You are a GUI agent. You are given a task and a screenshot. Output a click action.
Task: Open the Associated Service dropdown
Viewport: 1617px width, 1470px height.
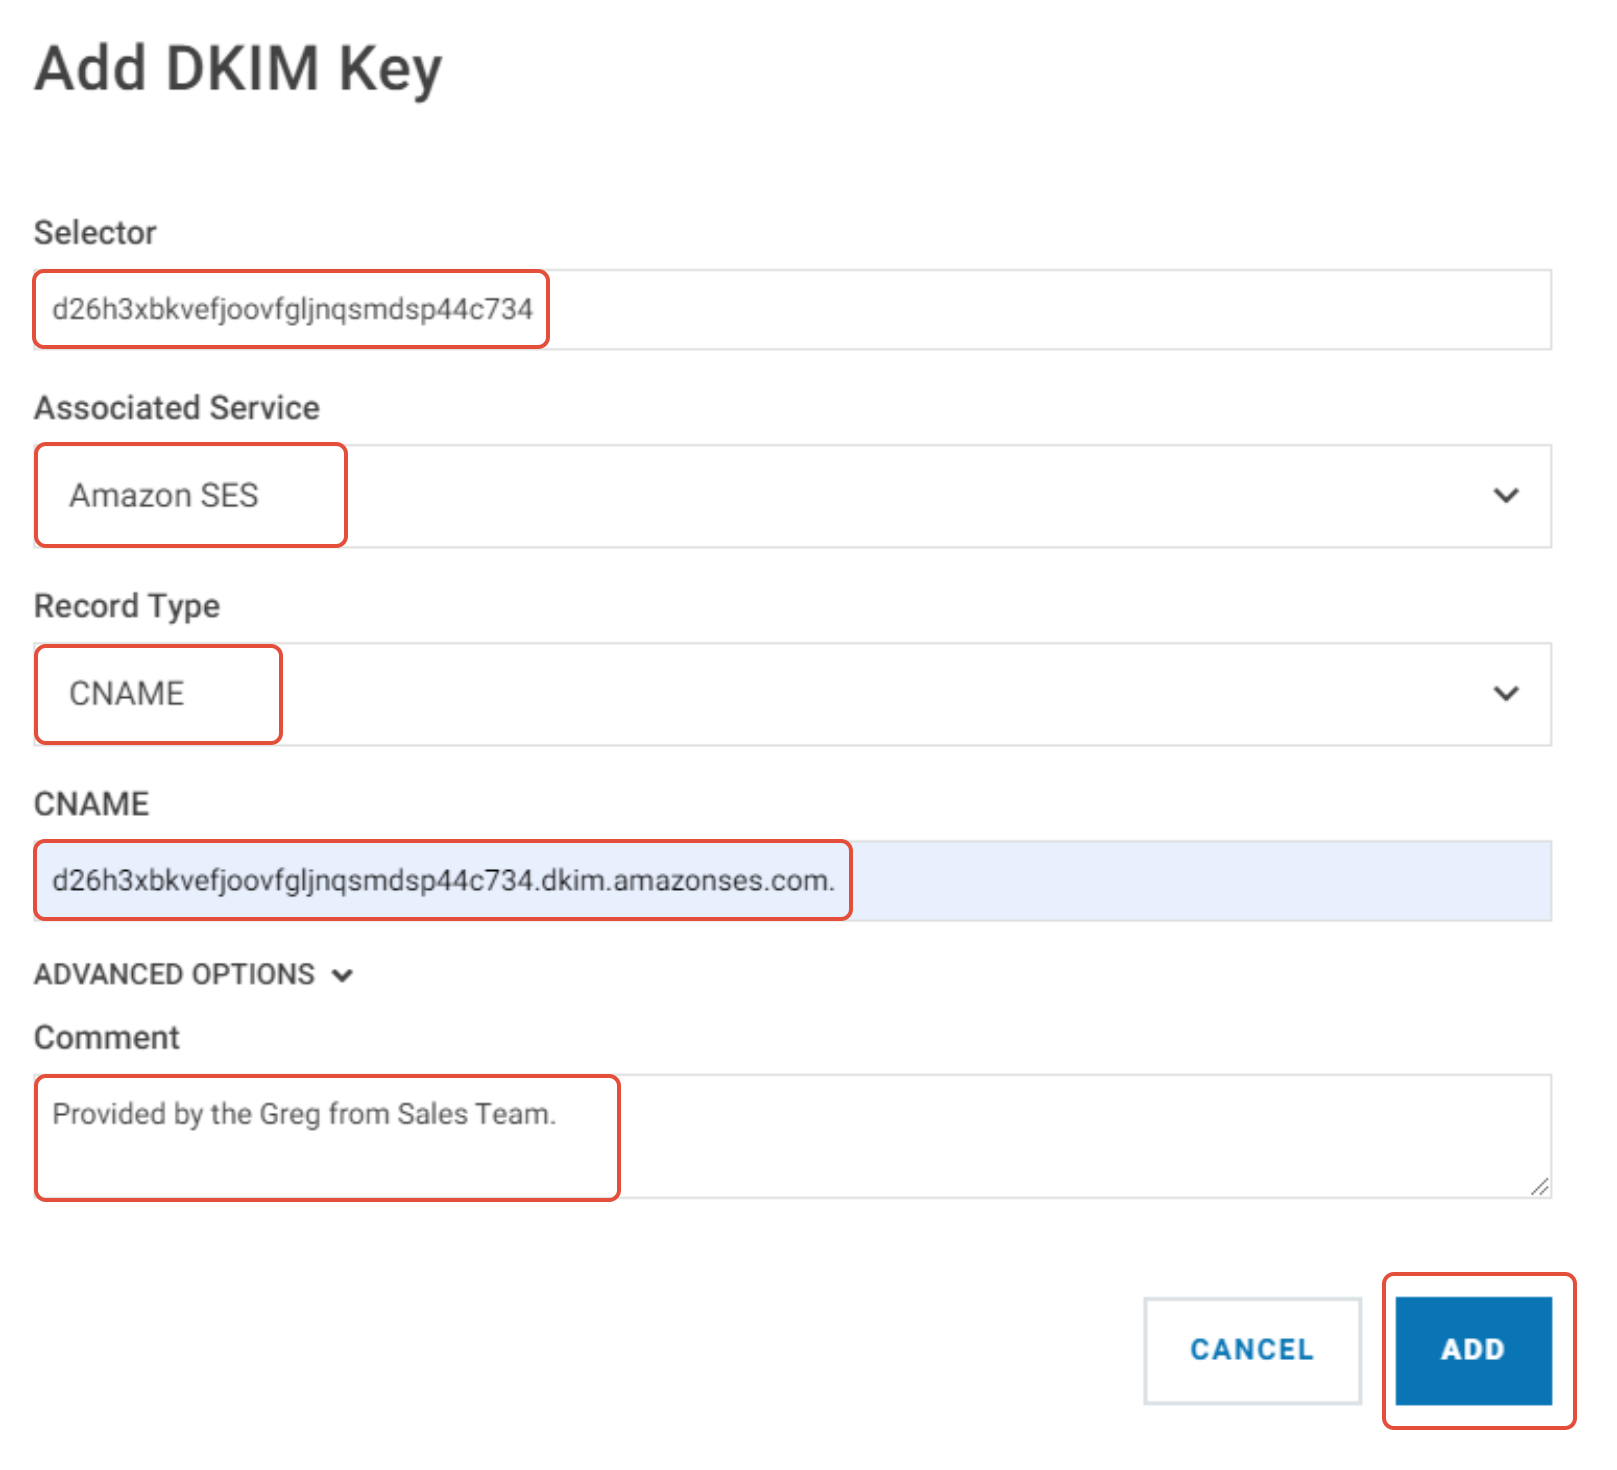pos(792,496)
